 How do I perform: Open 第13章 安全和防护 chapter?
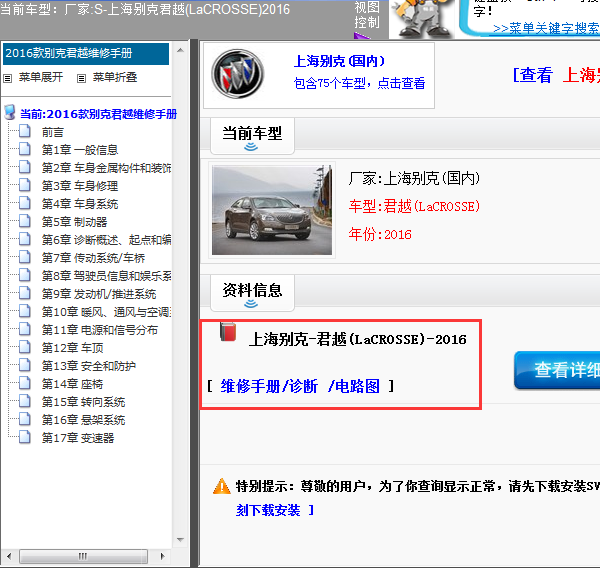pos(89,366)
